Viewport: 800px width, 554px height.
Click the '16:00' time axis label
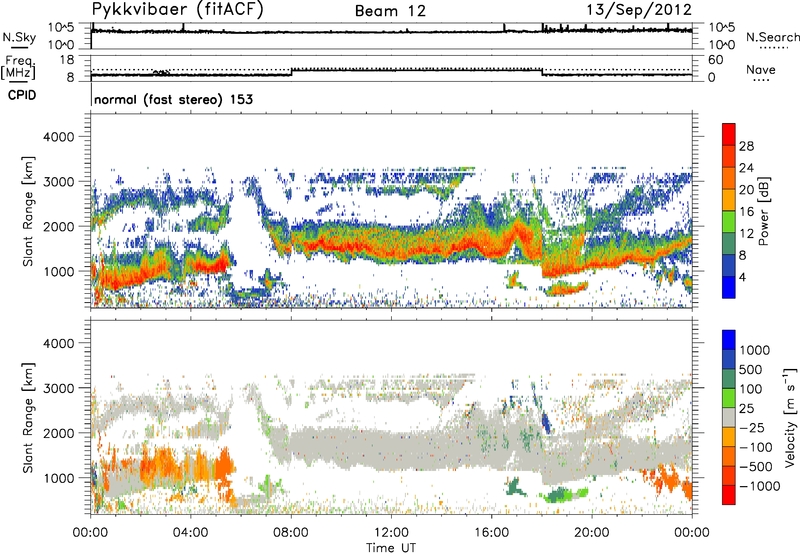click(491, 533)
